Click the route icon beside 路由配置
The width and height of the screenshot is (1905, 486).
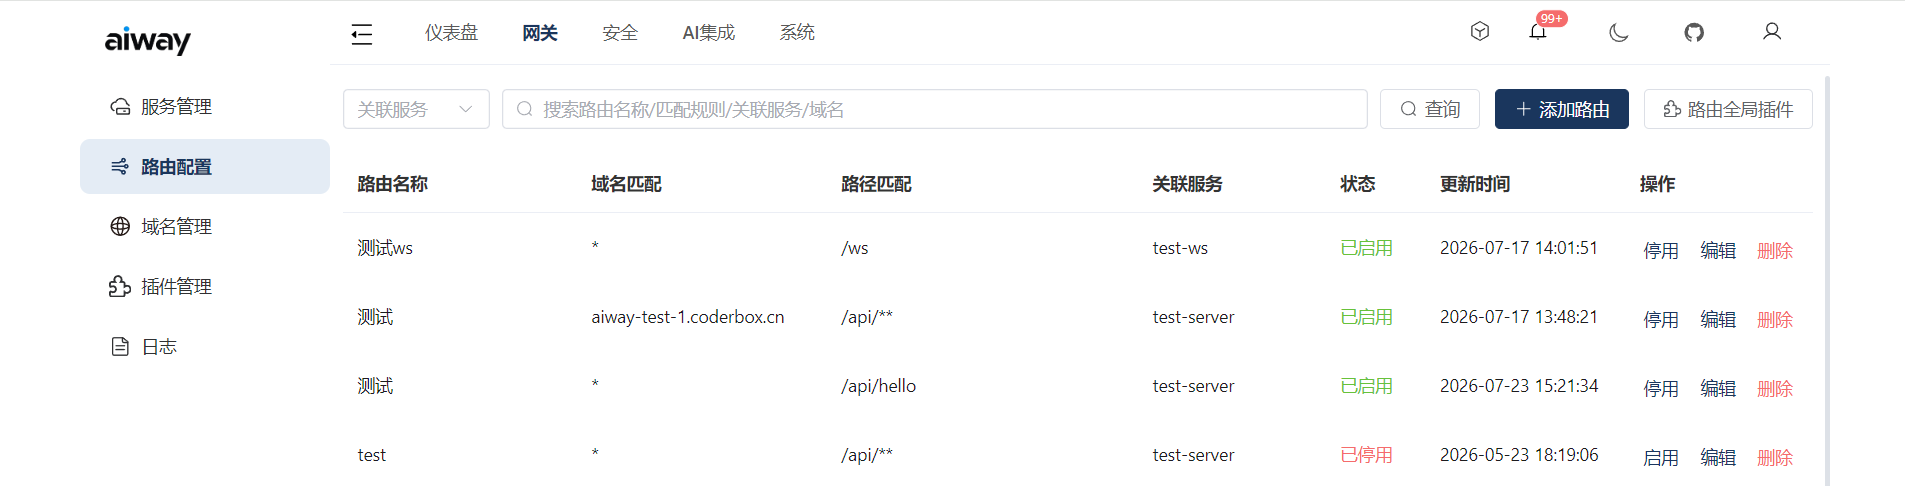(120, 166)
